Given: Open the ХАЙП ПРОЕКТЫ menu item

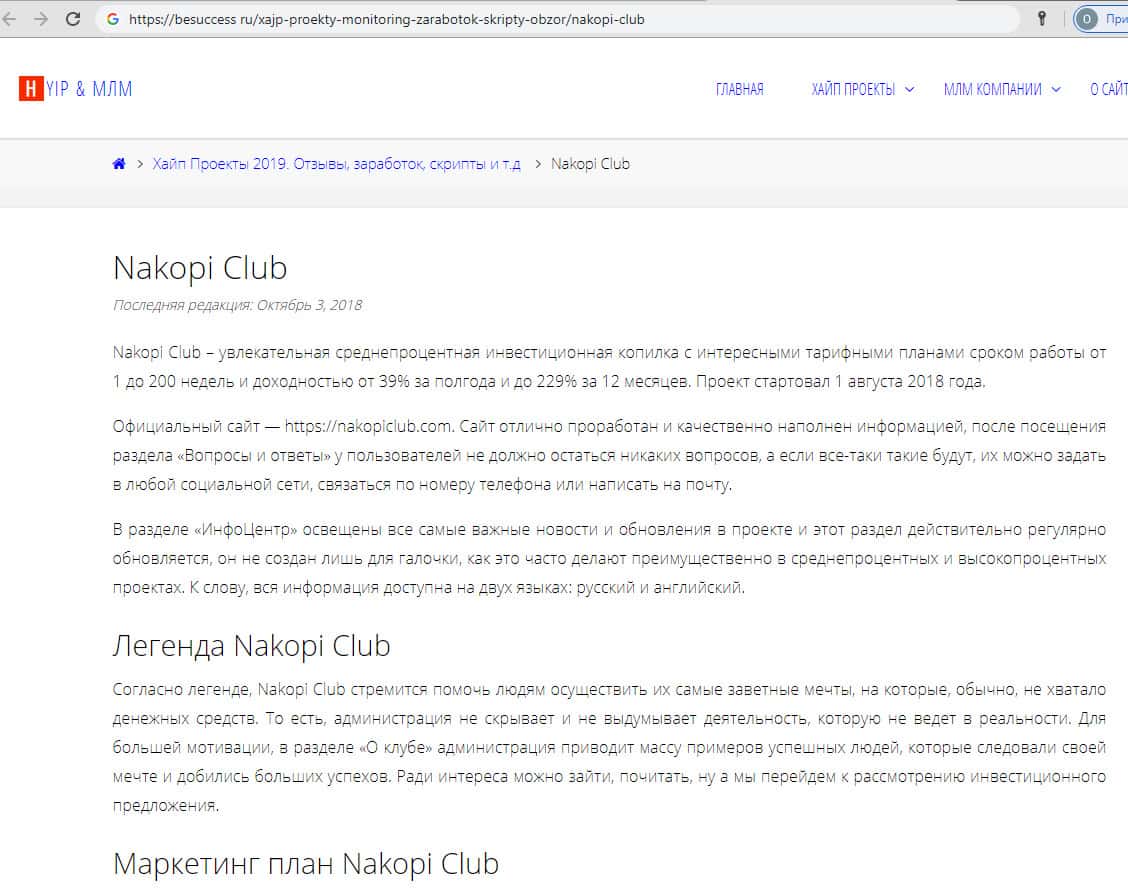Looking at the screenshot, I should (853, 89).
